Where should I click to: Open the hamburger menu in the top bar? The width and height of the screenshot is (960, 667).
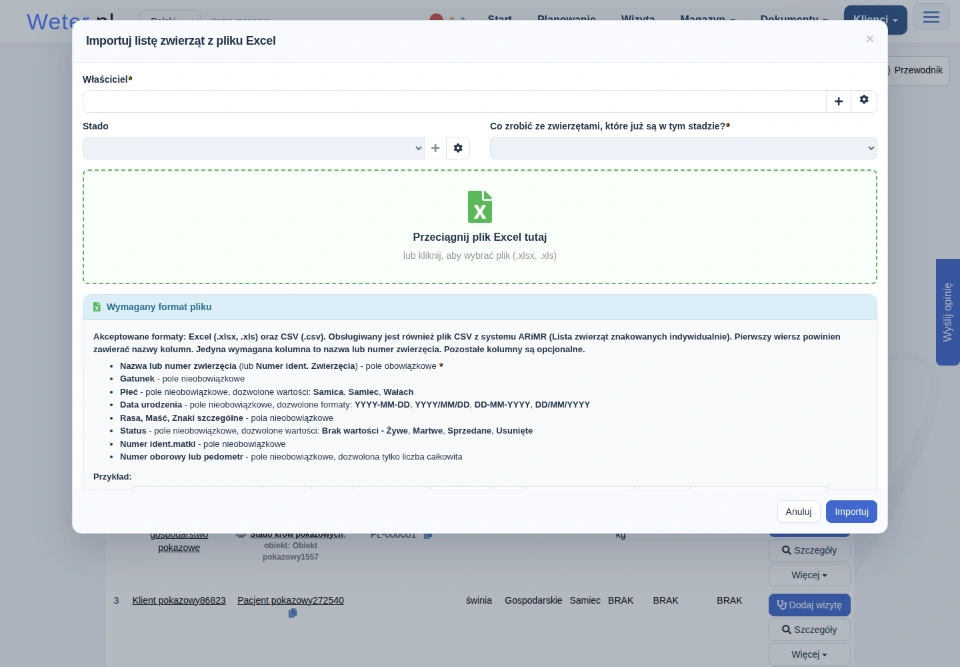point(931,17)
